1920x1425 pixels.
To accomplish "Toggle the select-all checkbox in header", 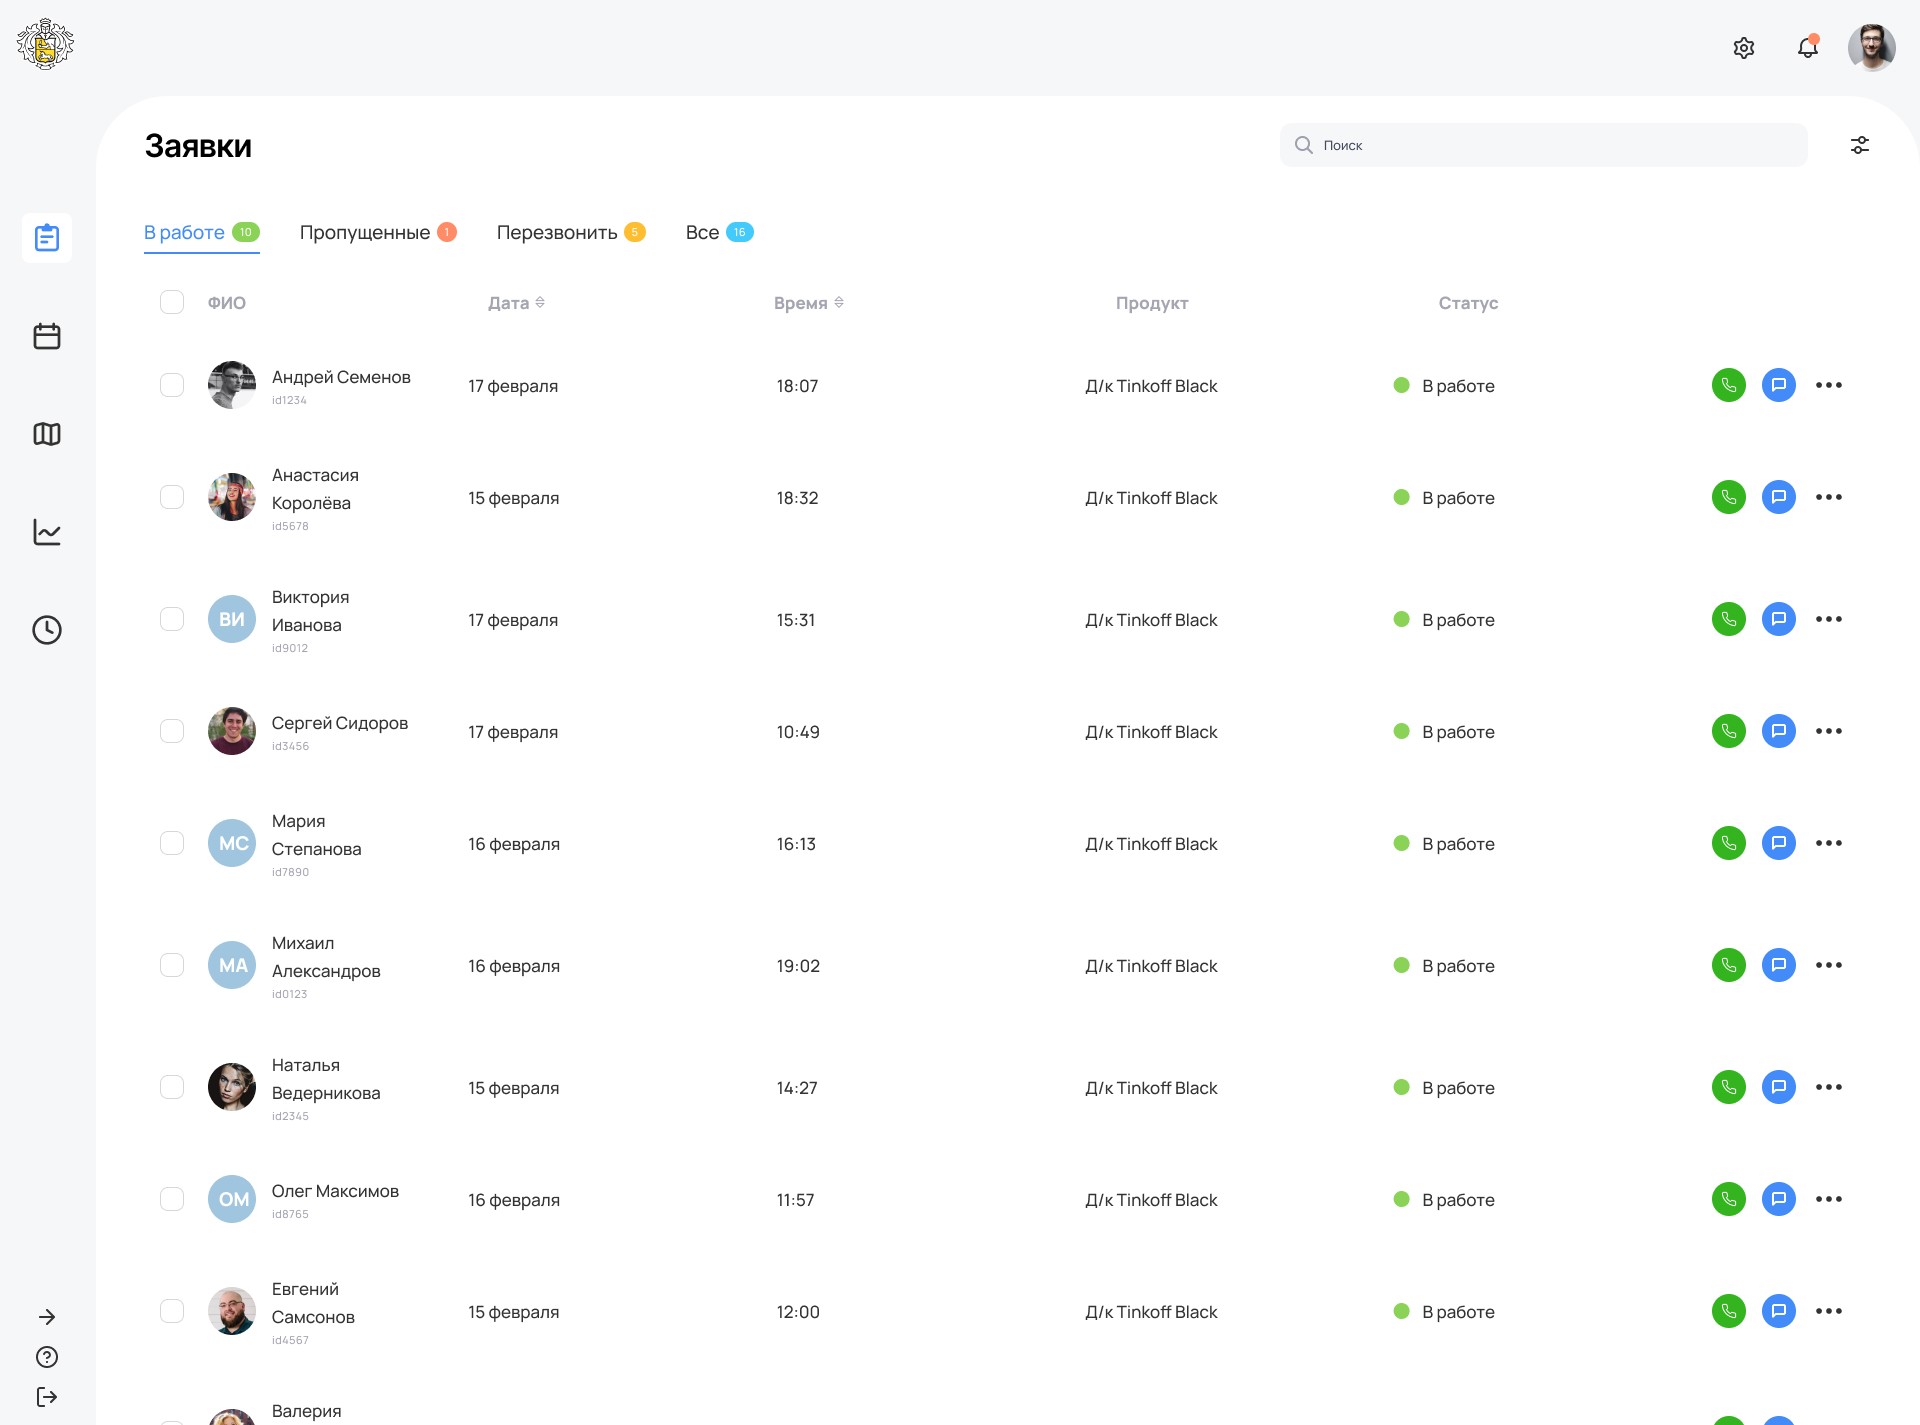I will pyautogui.click(x=172, y=302).
